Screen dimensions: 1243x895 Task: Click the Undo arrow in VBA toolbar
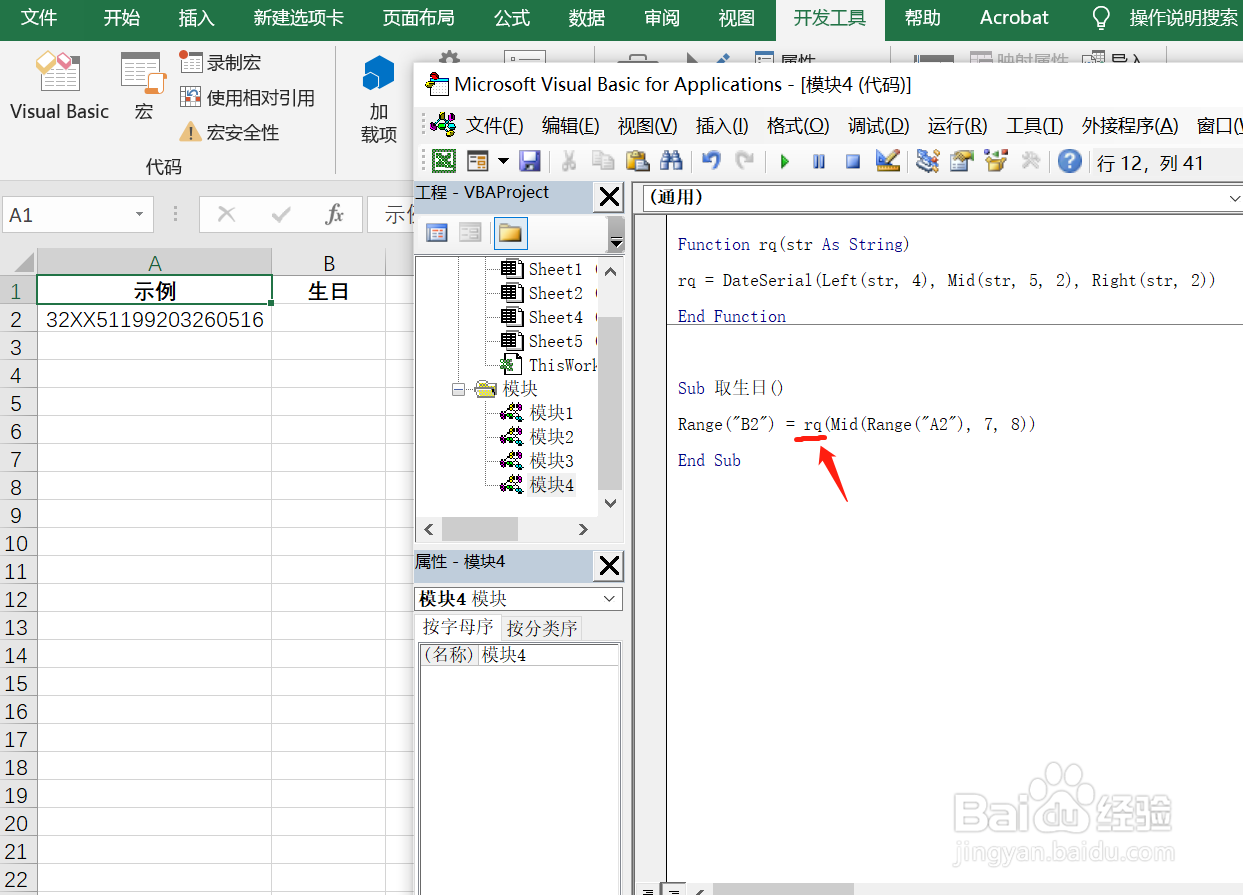coord(711,161)
